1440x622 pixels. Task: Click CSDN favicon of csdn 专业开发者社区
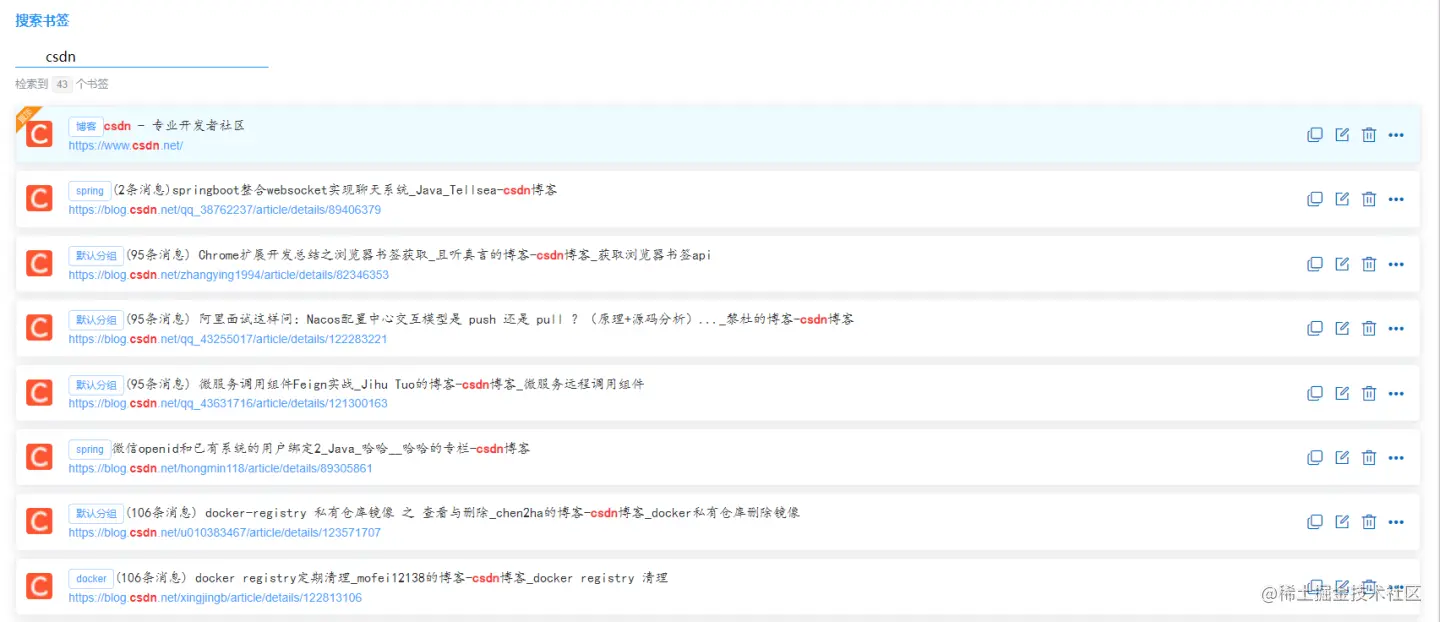tap(39, 134)
